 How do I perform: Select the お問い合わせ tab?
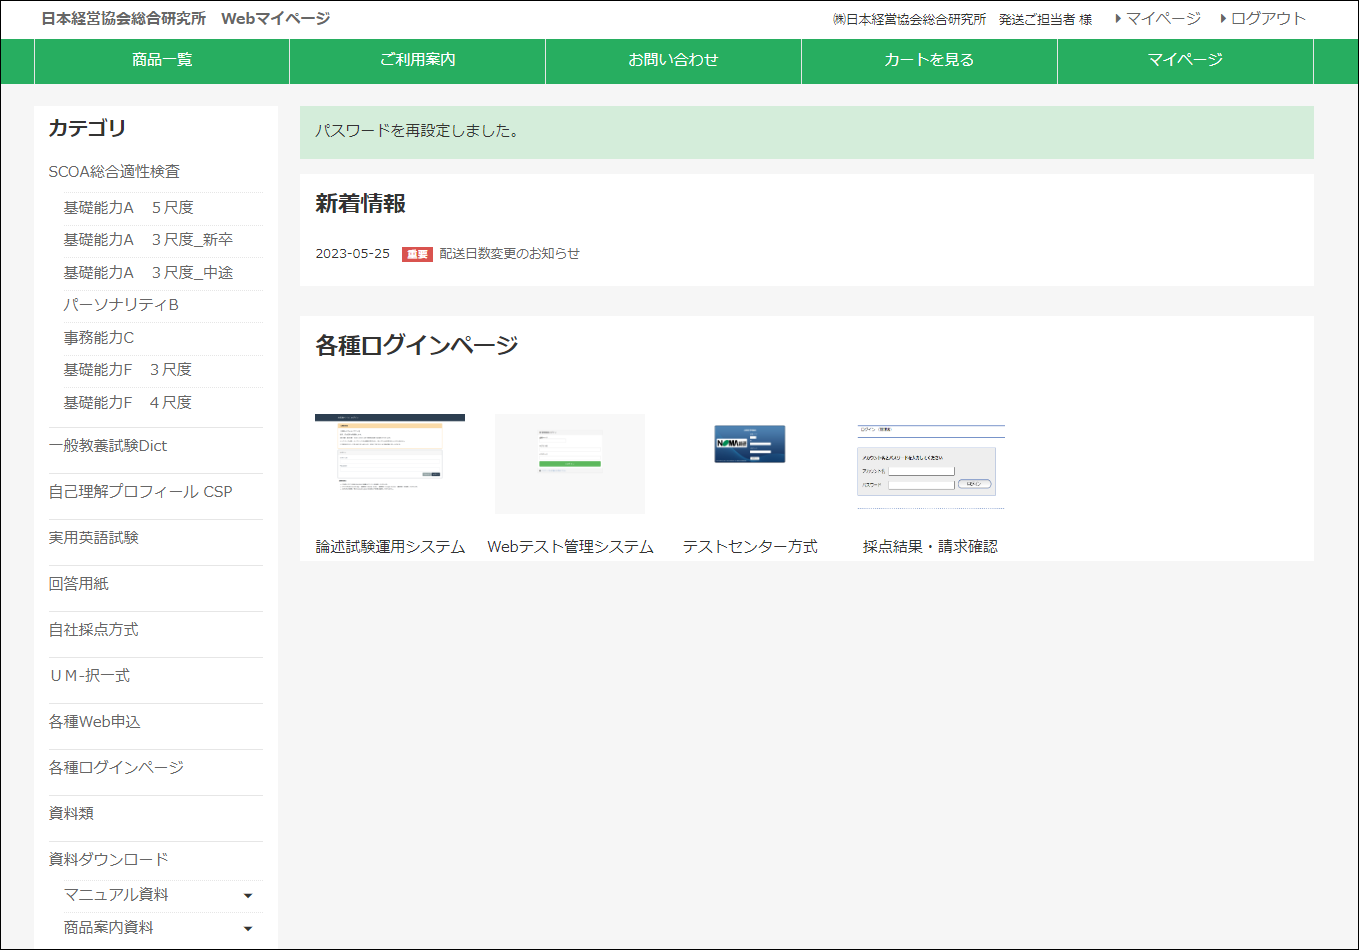coord(672,61)
